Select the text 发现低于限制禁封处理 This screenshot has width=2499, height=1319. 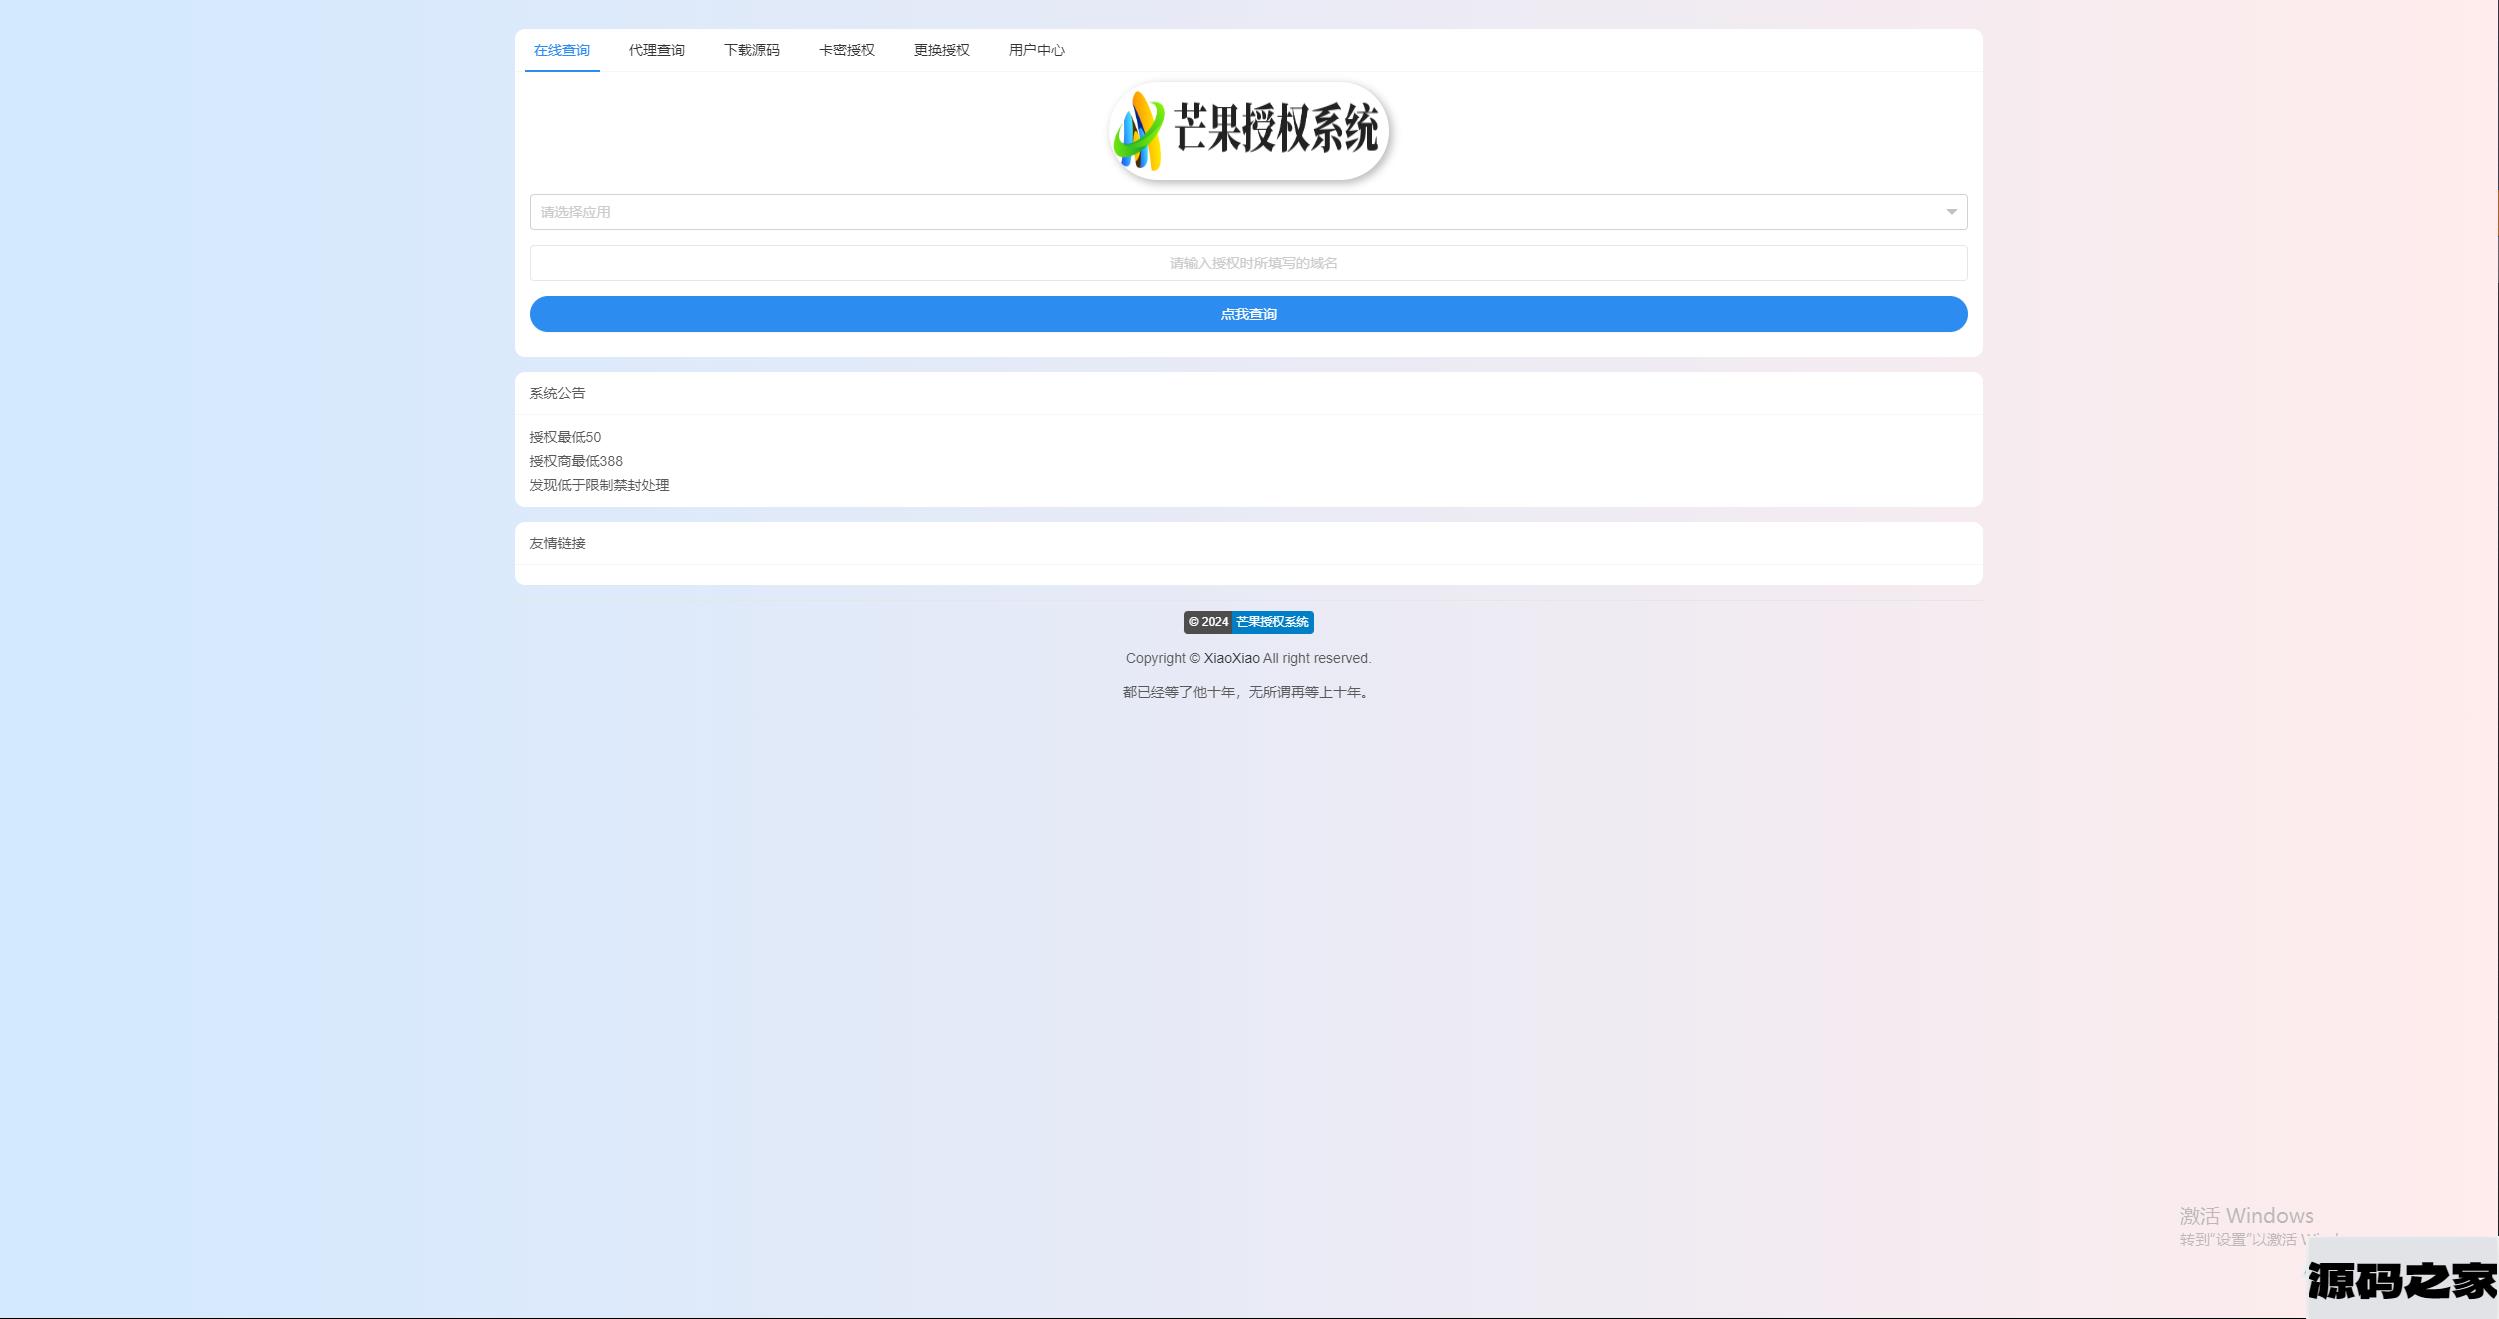click(x=599, y=485)
